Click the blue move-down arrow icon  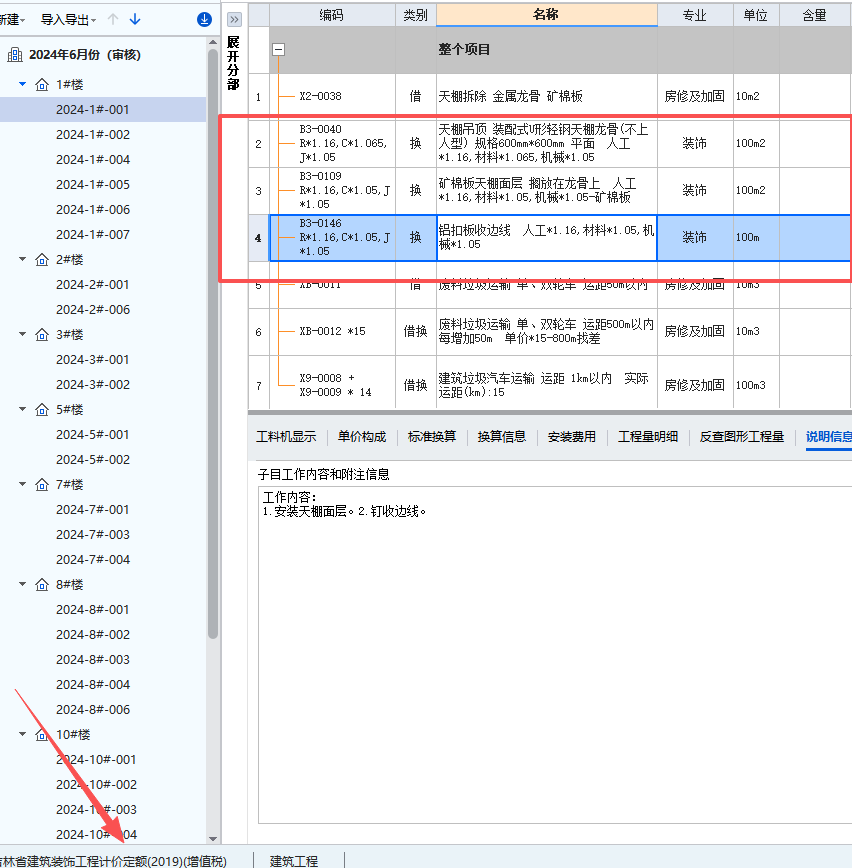click(136, 19)
